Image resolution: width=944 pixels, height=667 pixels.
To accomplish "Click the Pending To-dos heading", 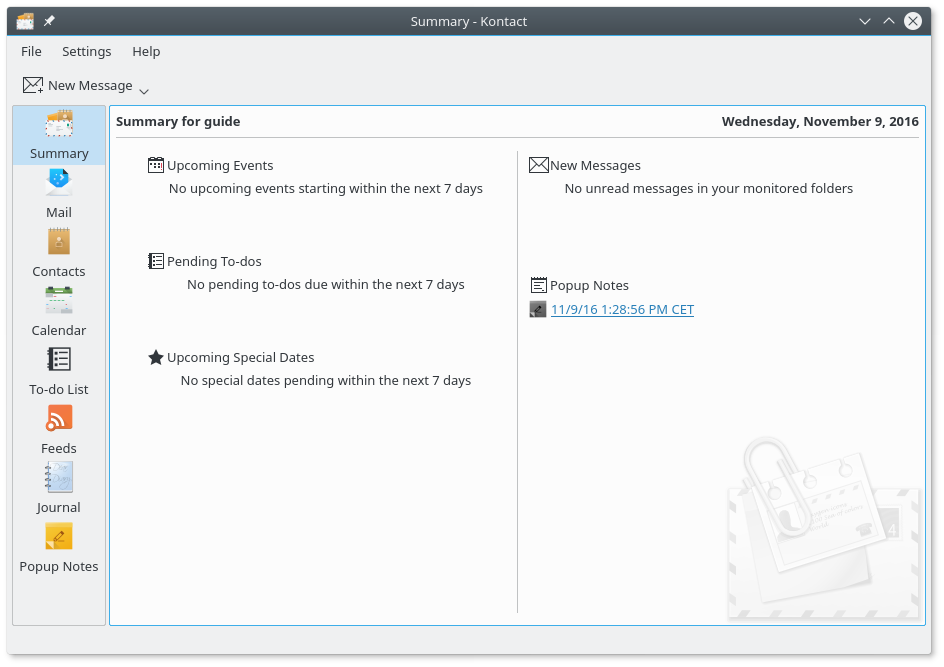I will click(x=214, y=261).
